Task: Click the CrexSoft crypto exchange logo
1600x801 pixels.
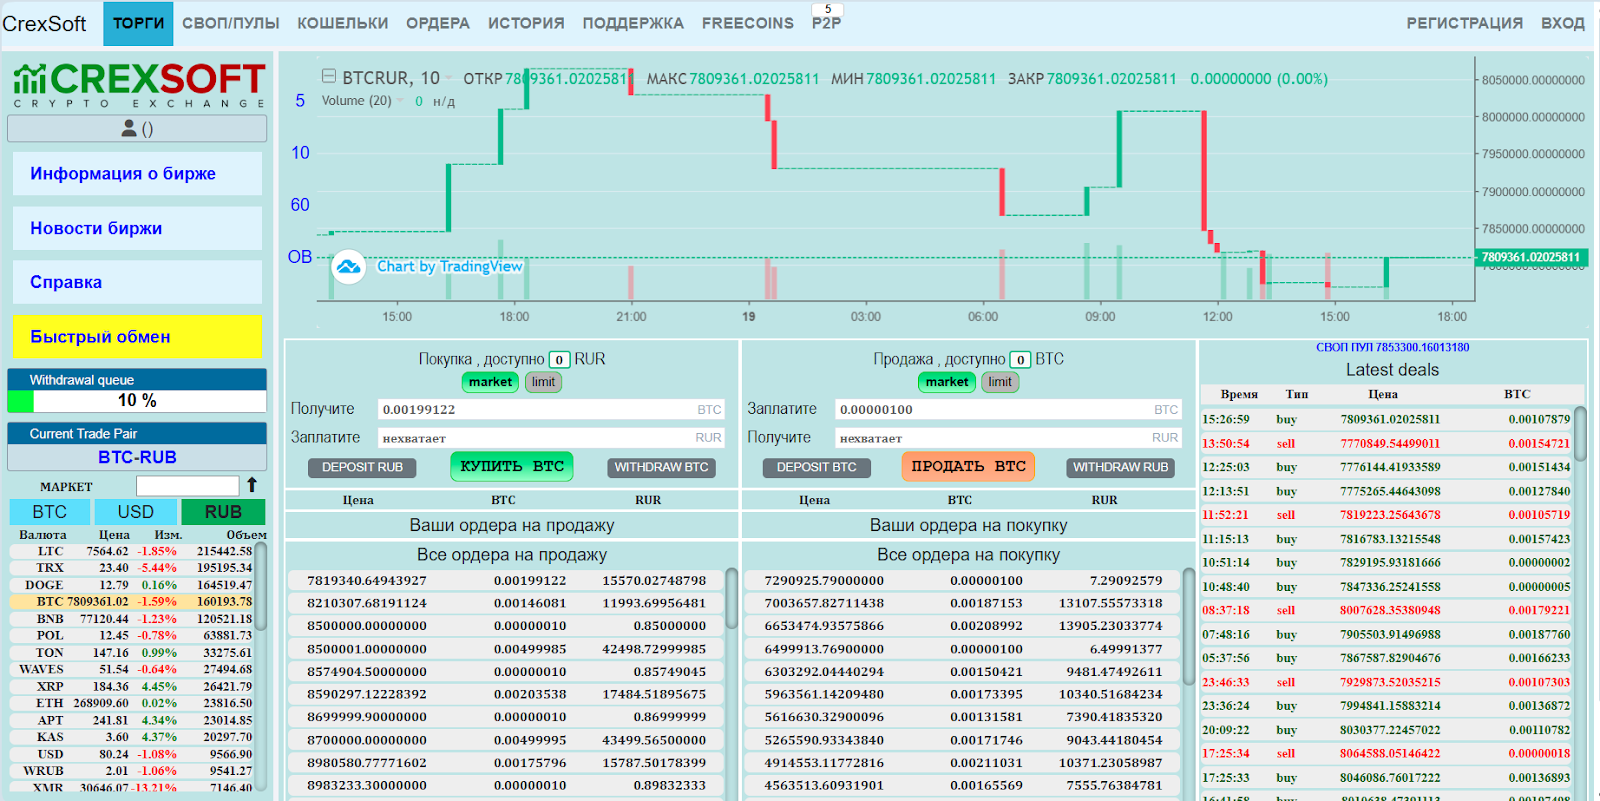Action: pyautogui.click(x=138, y=85)
